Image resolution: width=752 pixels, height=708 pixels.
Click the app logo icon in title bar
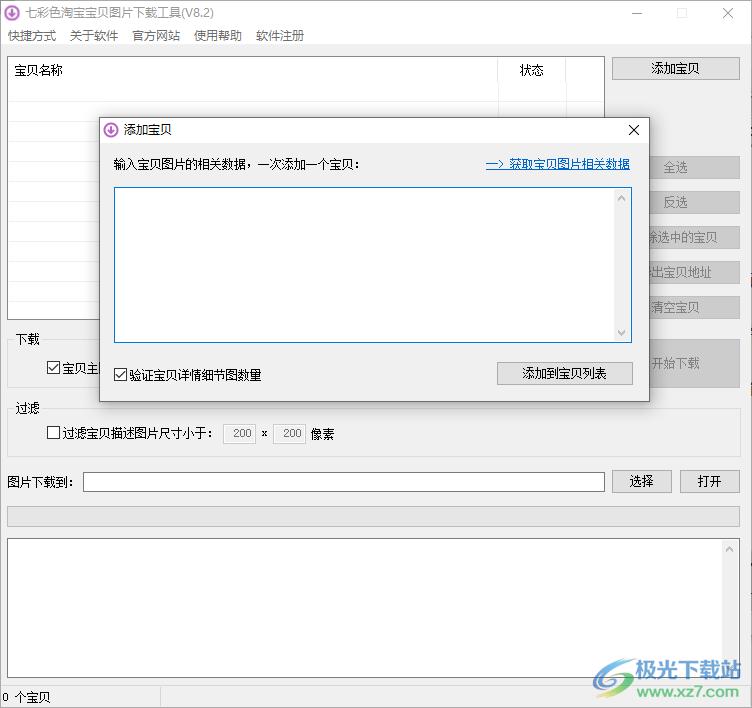pos(12,13)
